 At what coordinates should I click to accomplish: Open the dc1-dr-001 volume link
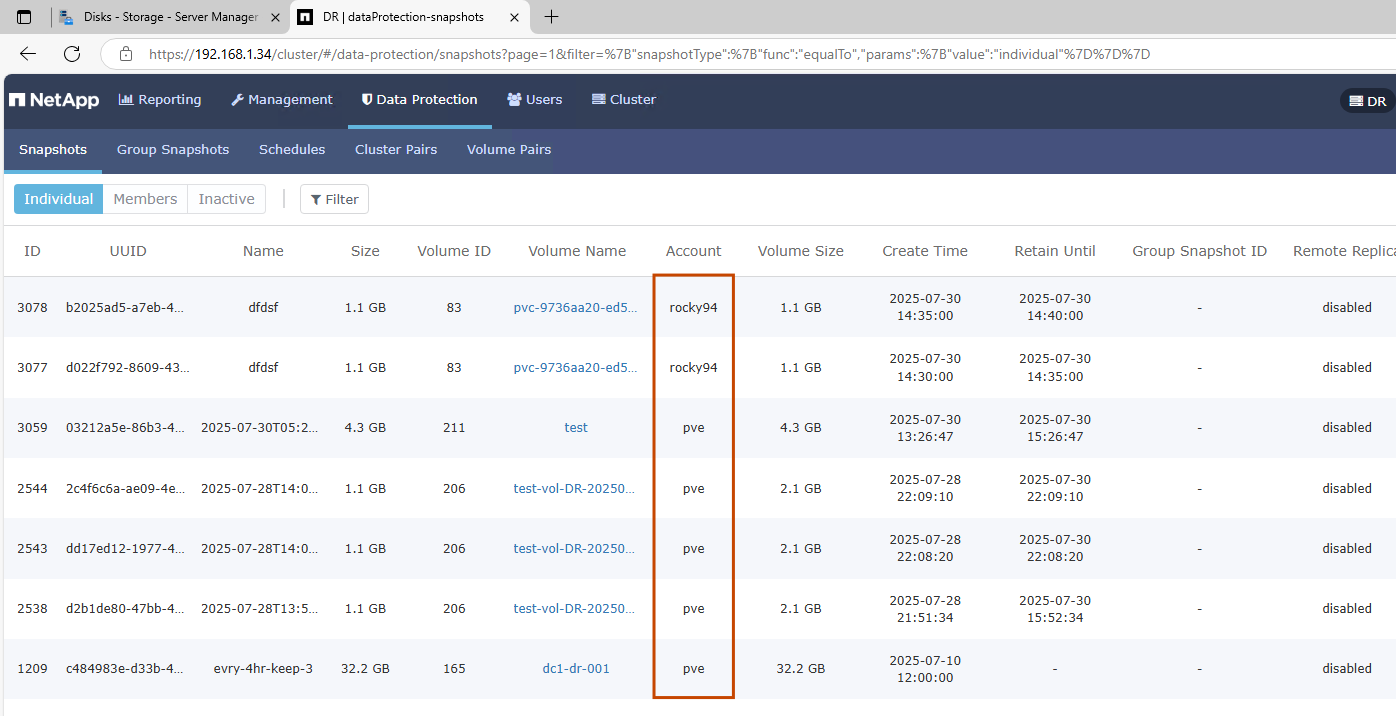click(576, 668)
